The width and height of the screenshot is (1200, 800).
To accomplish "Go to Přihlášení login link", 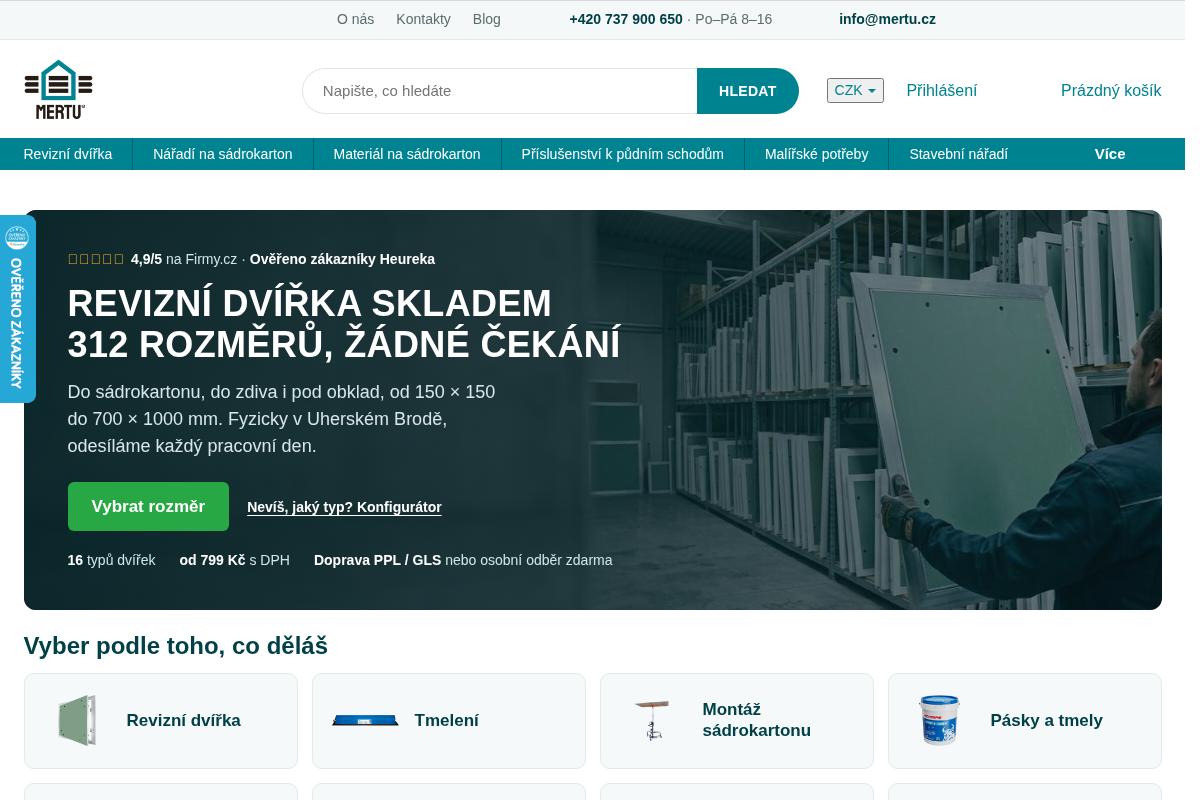I will 941,90.
